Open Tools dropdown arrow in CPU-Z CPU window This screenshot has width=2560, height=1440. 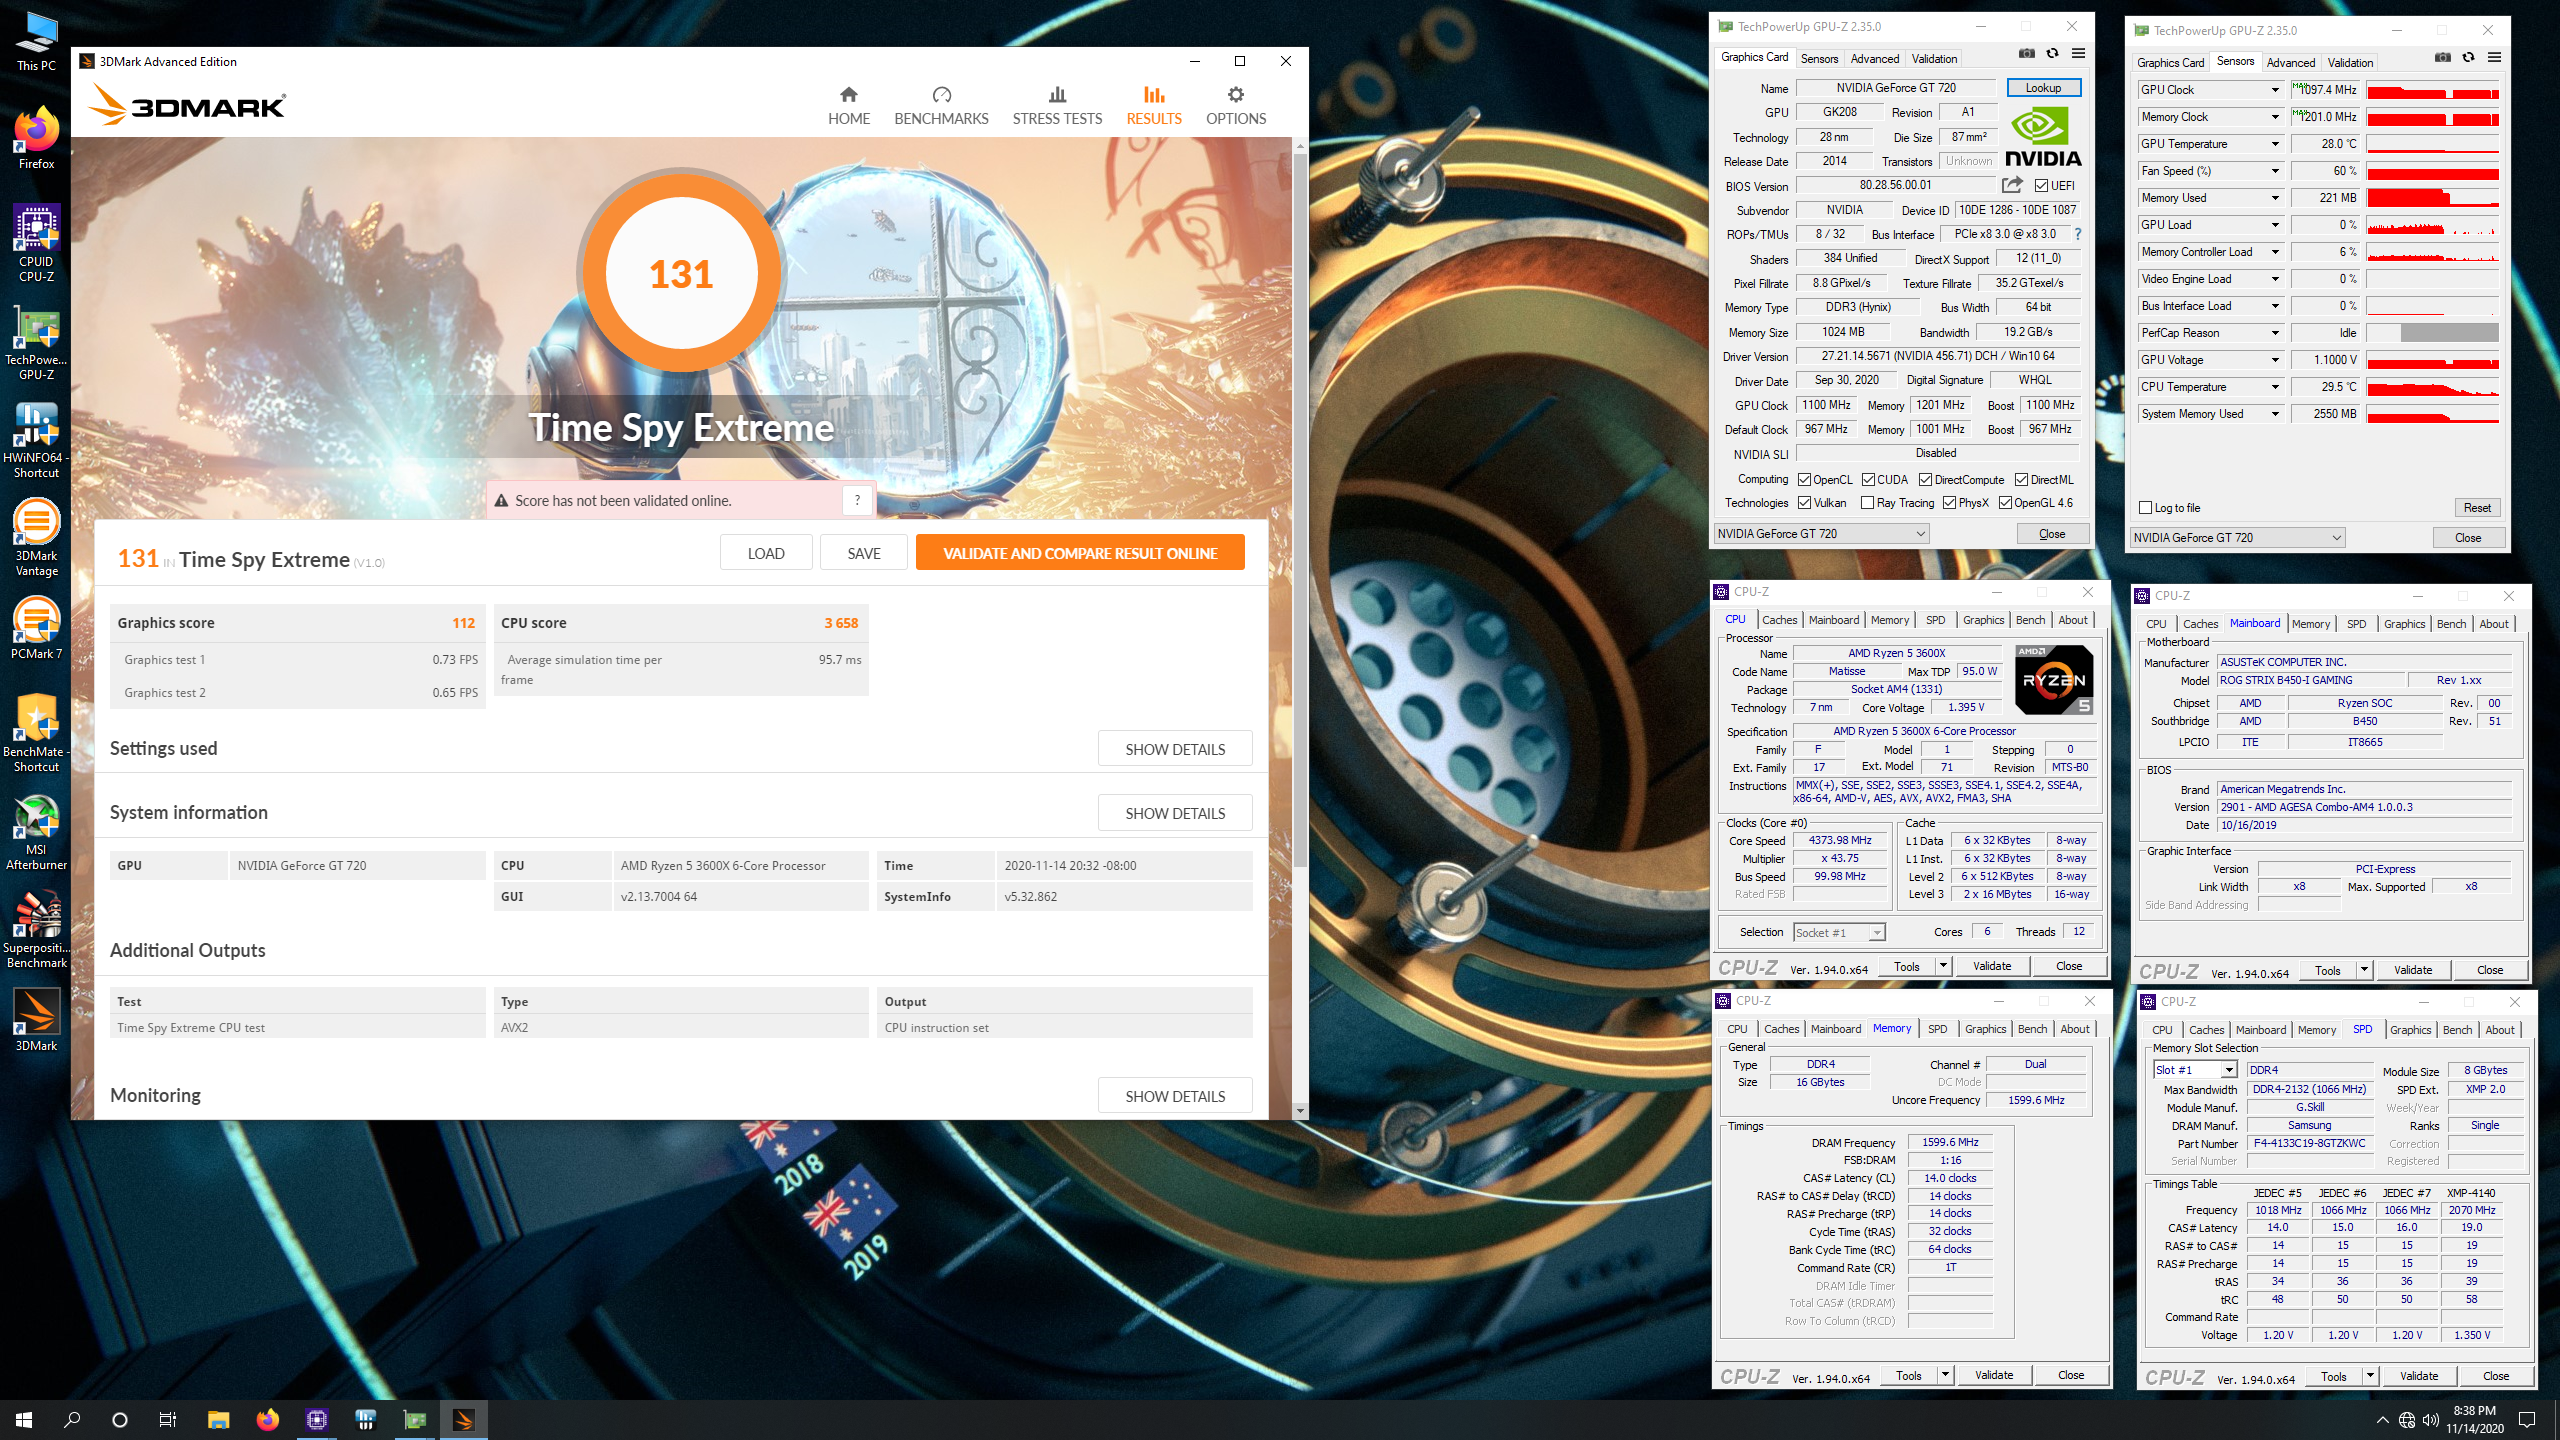1943,966
